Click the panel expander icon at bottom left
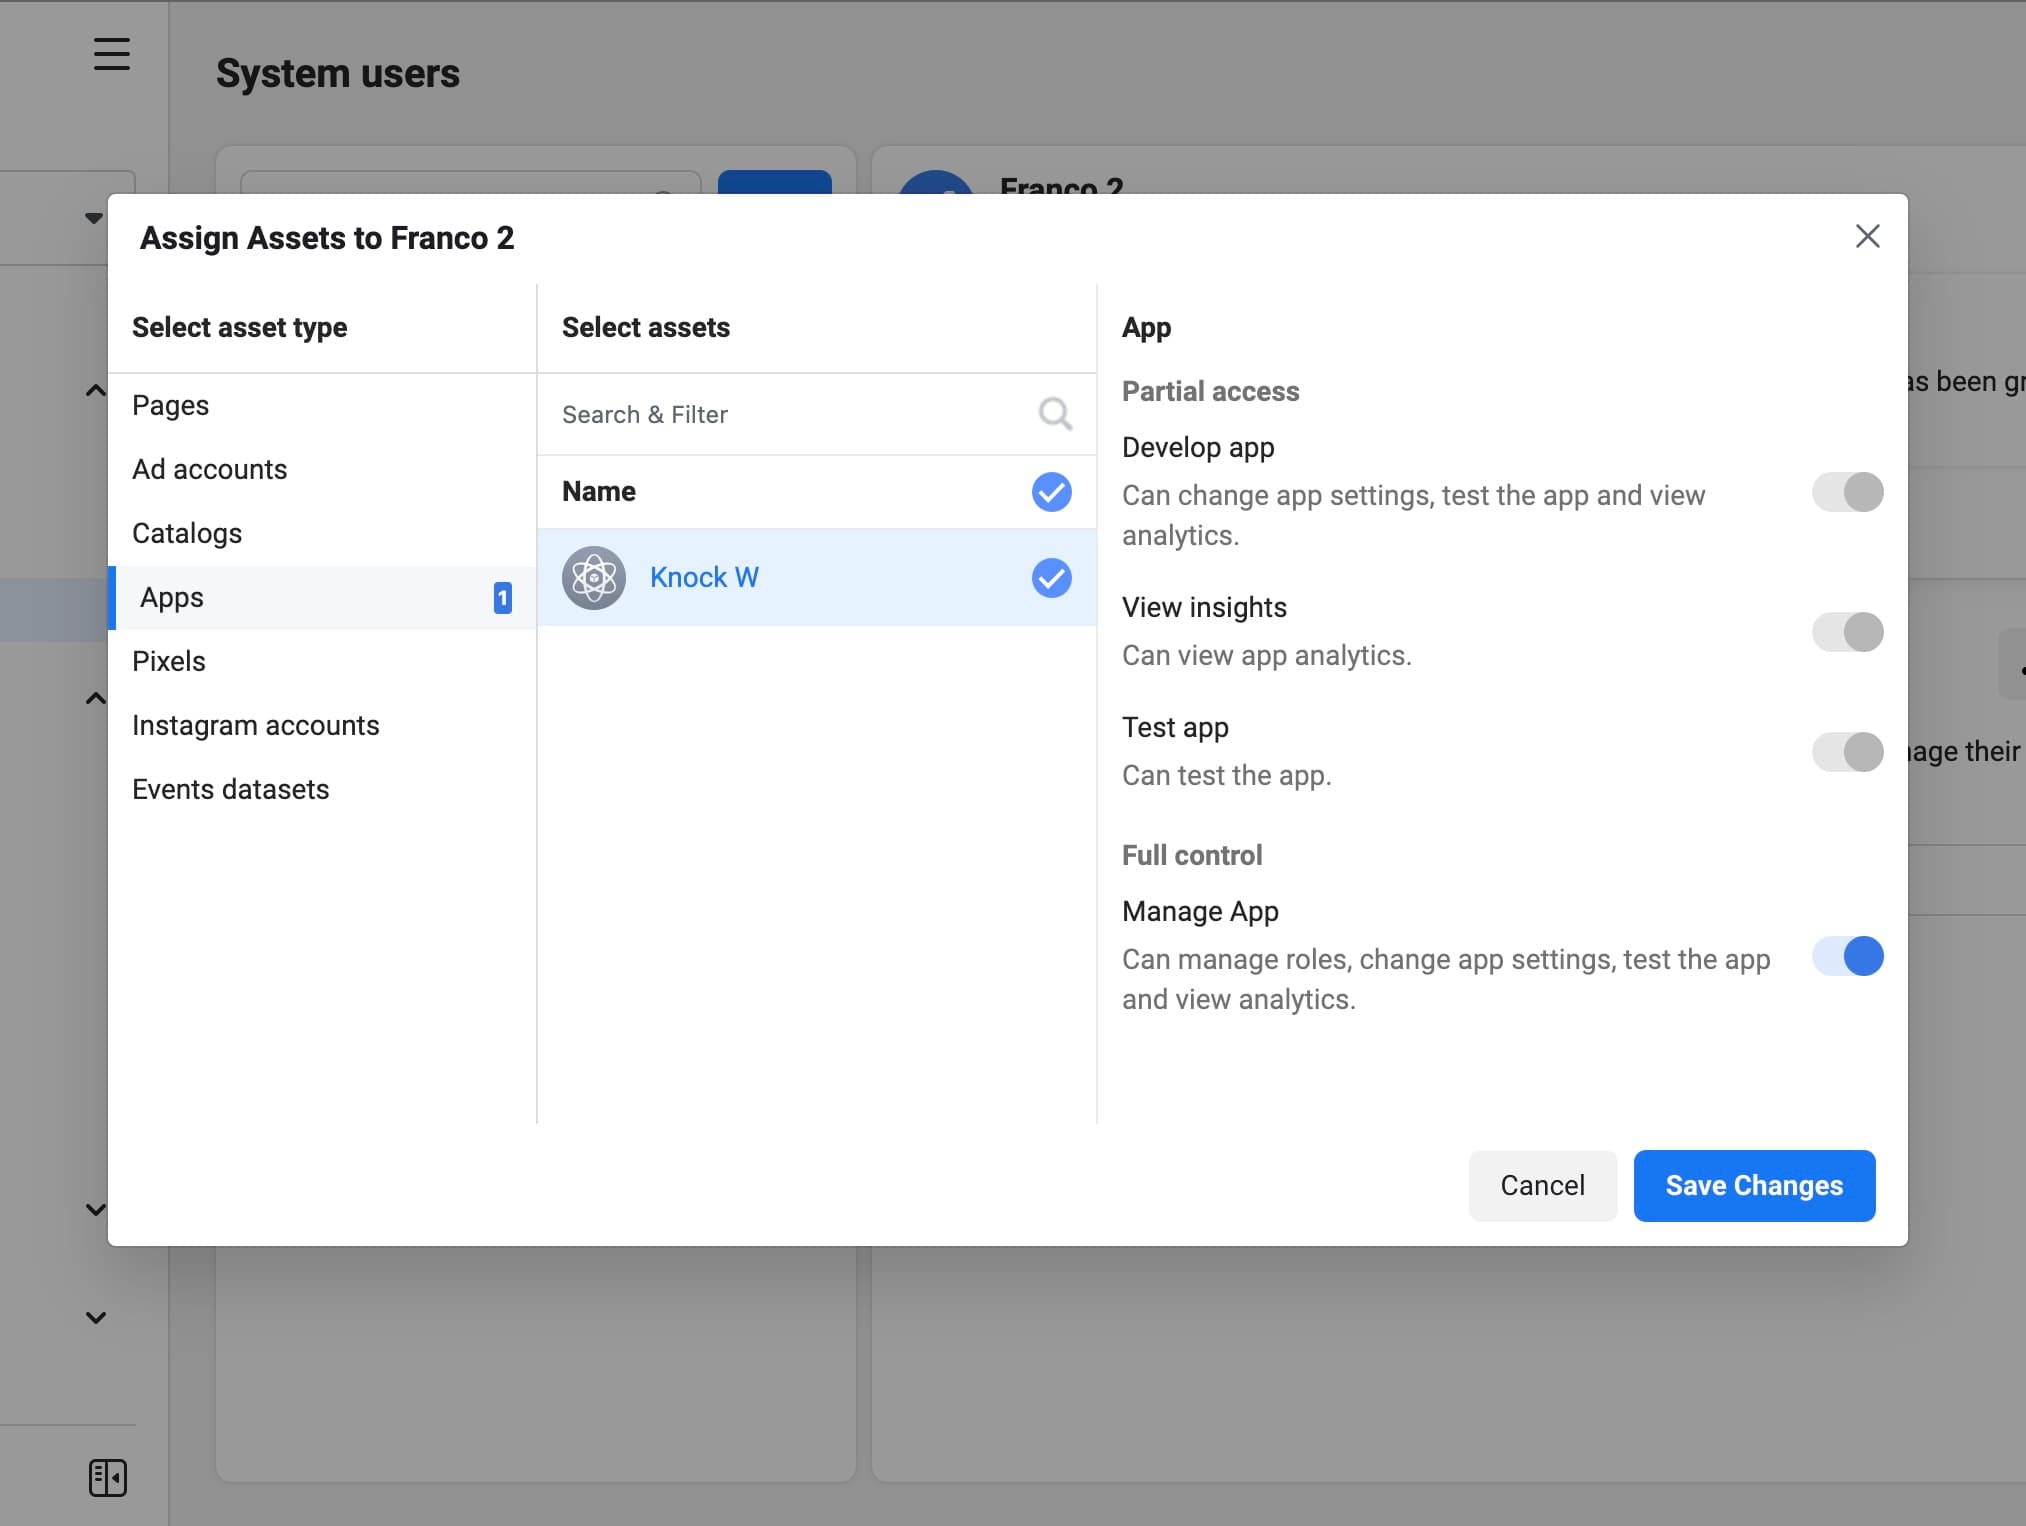Screen dimensions: 2026x1526 pos(109,1477)
